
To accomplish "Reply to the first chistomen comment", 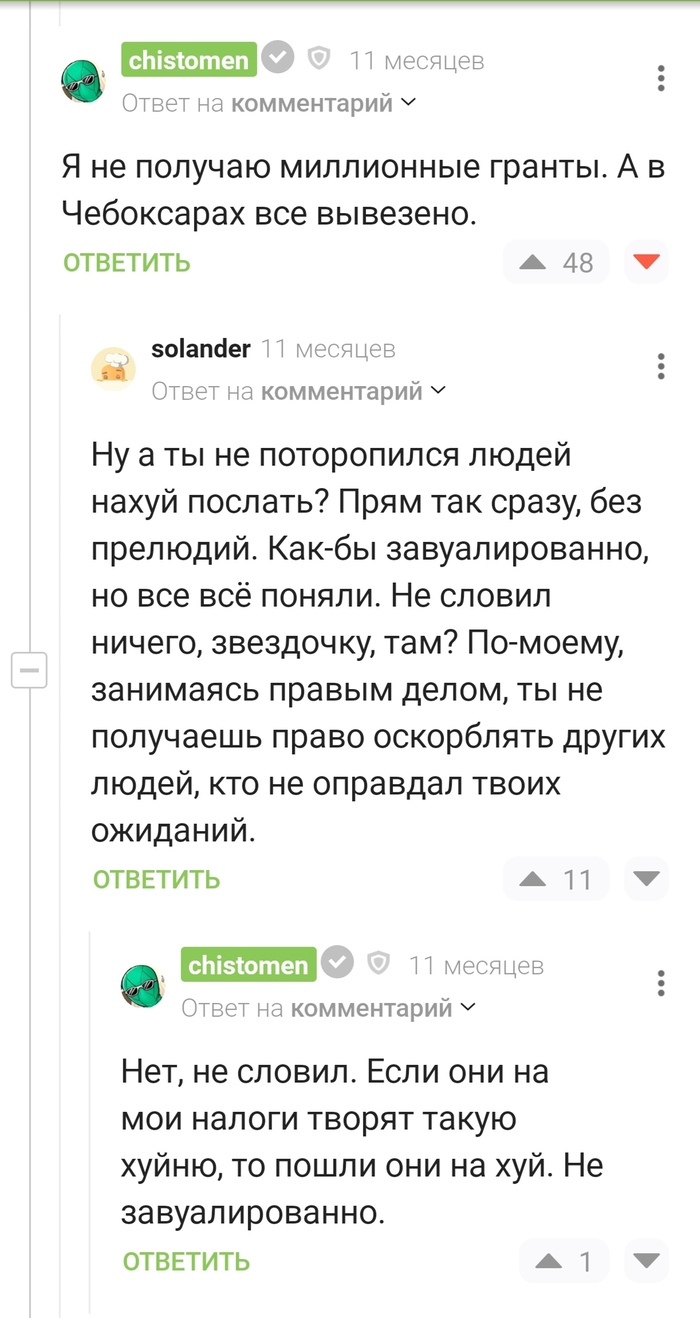I will (126, 263).
